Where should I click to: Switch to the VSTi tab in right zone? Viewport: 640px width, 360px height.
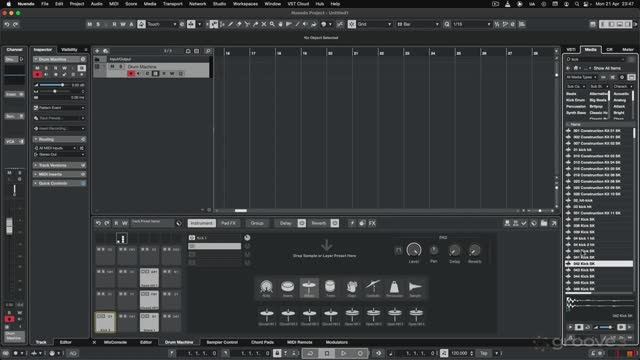pos(571,49)
